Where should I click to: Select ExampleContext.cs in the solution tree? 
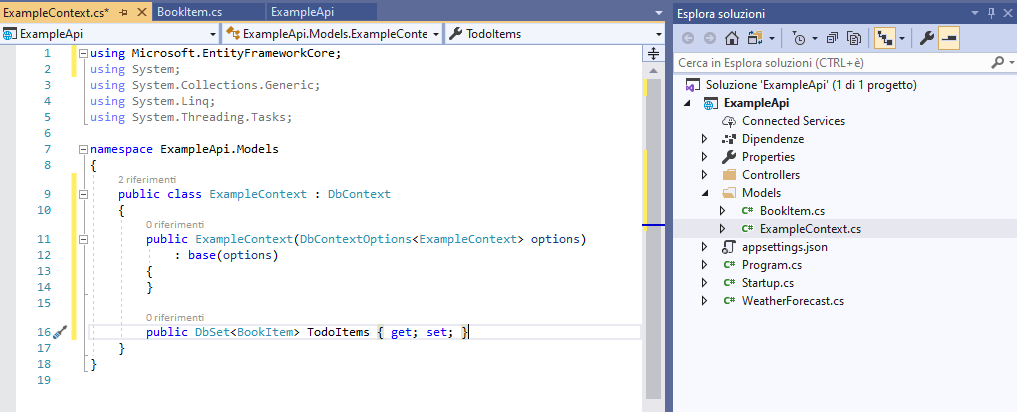(810, 229)
